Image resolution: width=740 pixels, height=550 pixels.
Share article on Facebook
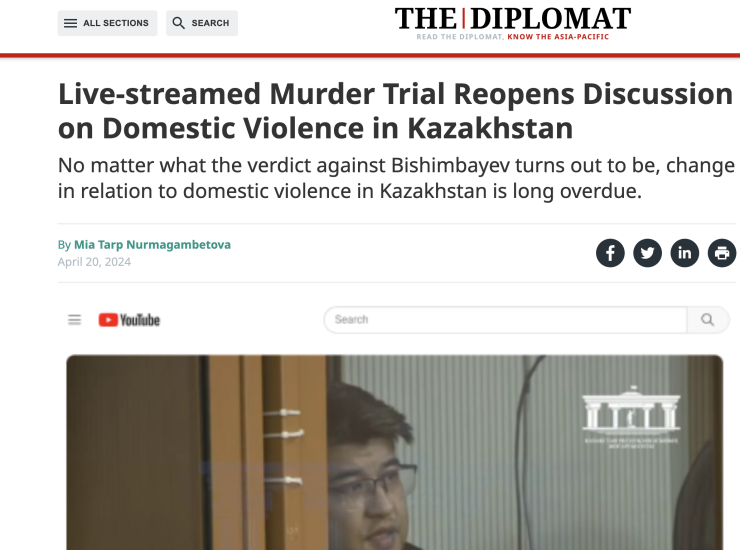(610, 253)
